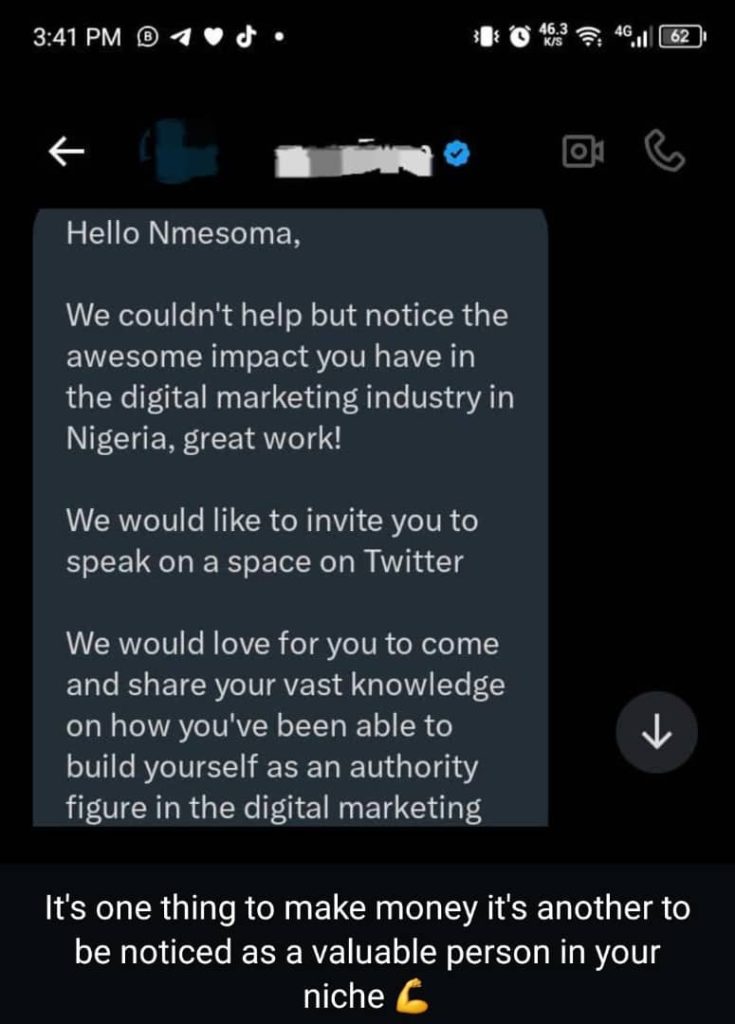Tap the alarm clock status icon
The width and height of the screenshot is (735, 1024).
[519, 38]
